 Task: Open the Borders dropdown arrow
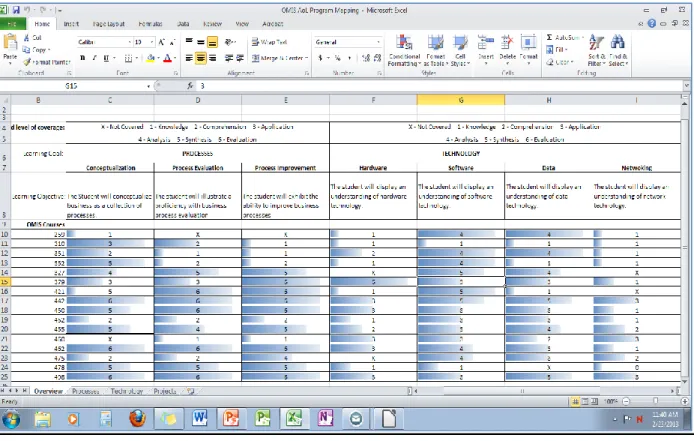(x=136, y=58)
